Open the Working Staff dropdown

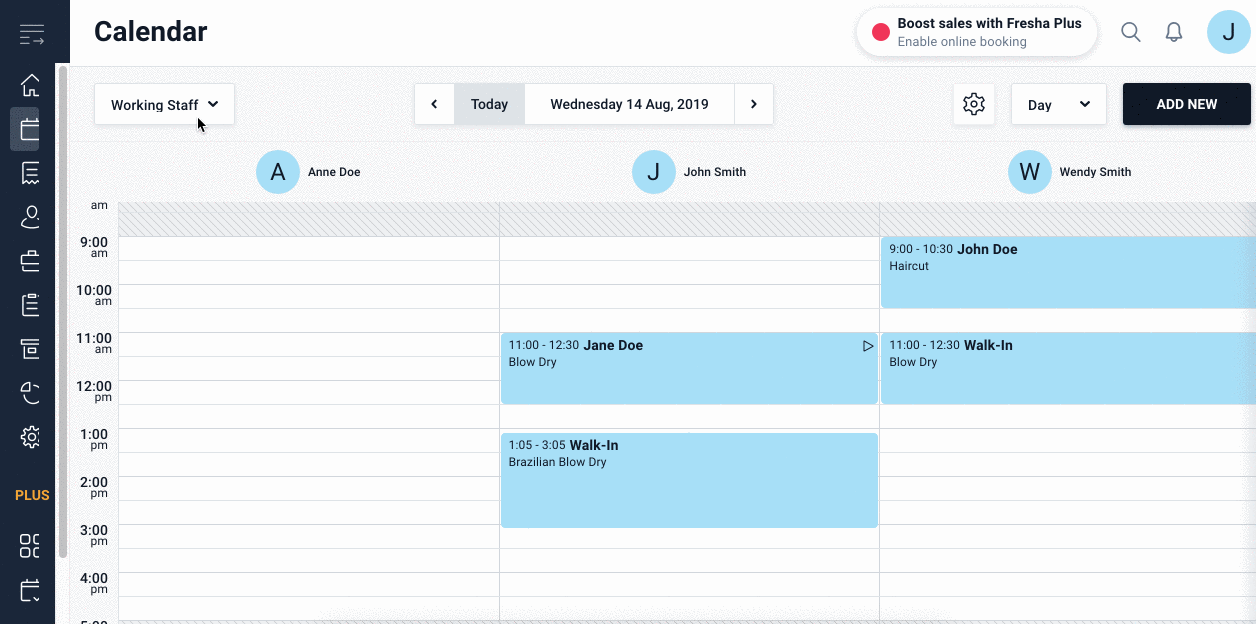[x=164, y=104]
